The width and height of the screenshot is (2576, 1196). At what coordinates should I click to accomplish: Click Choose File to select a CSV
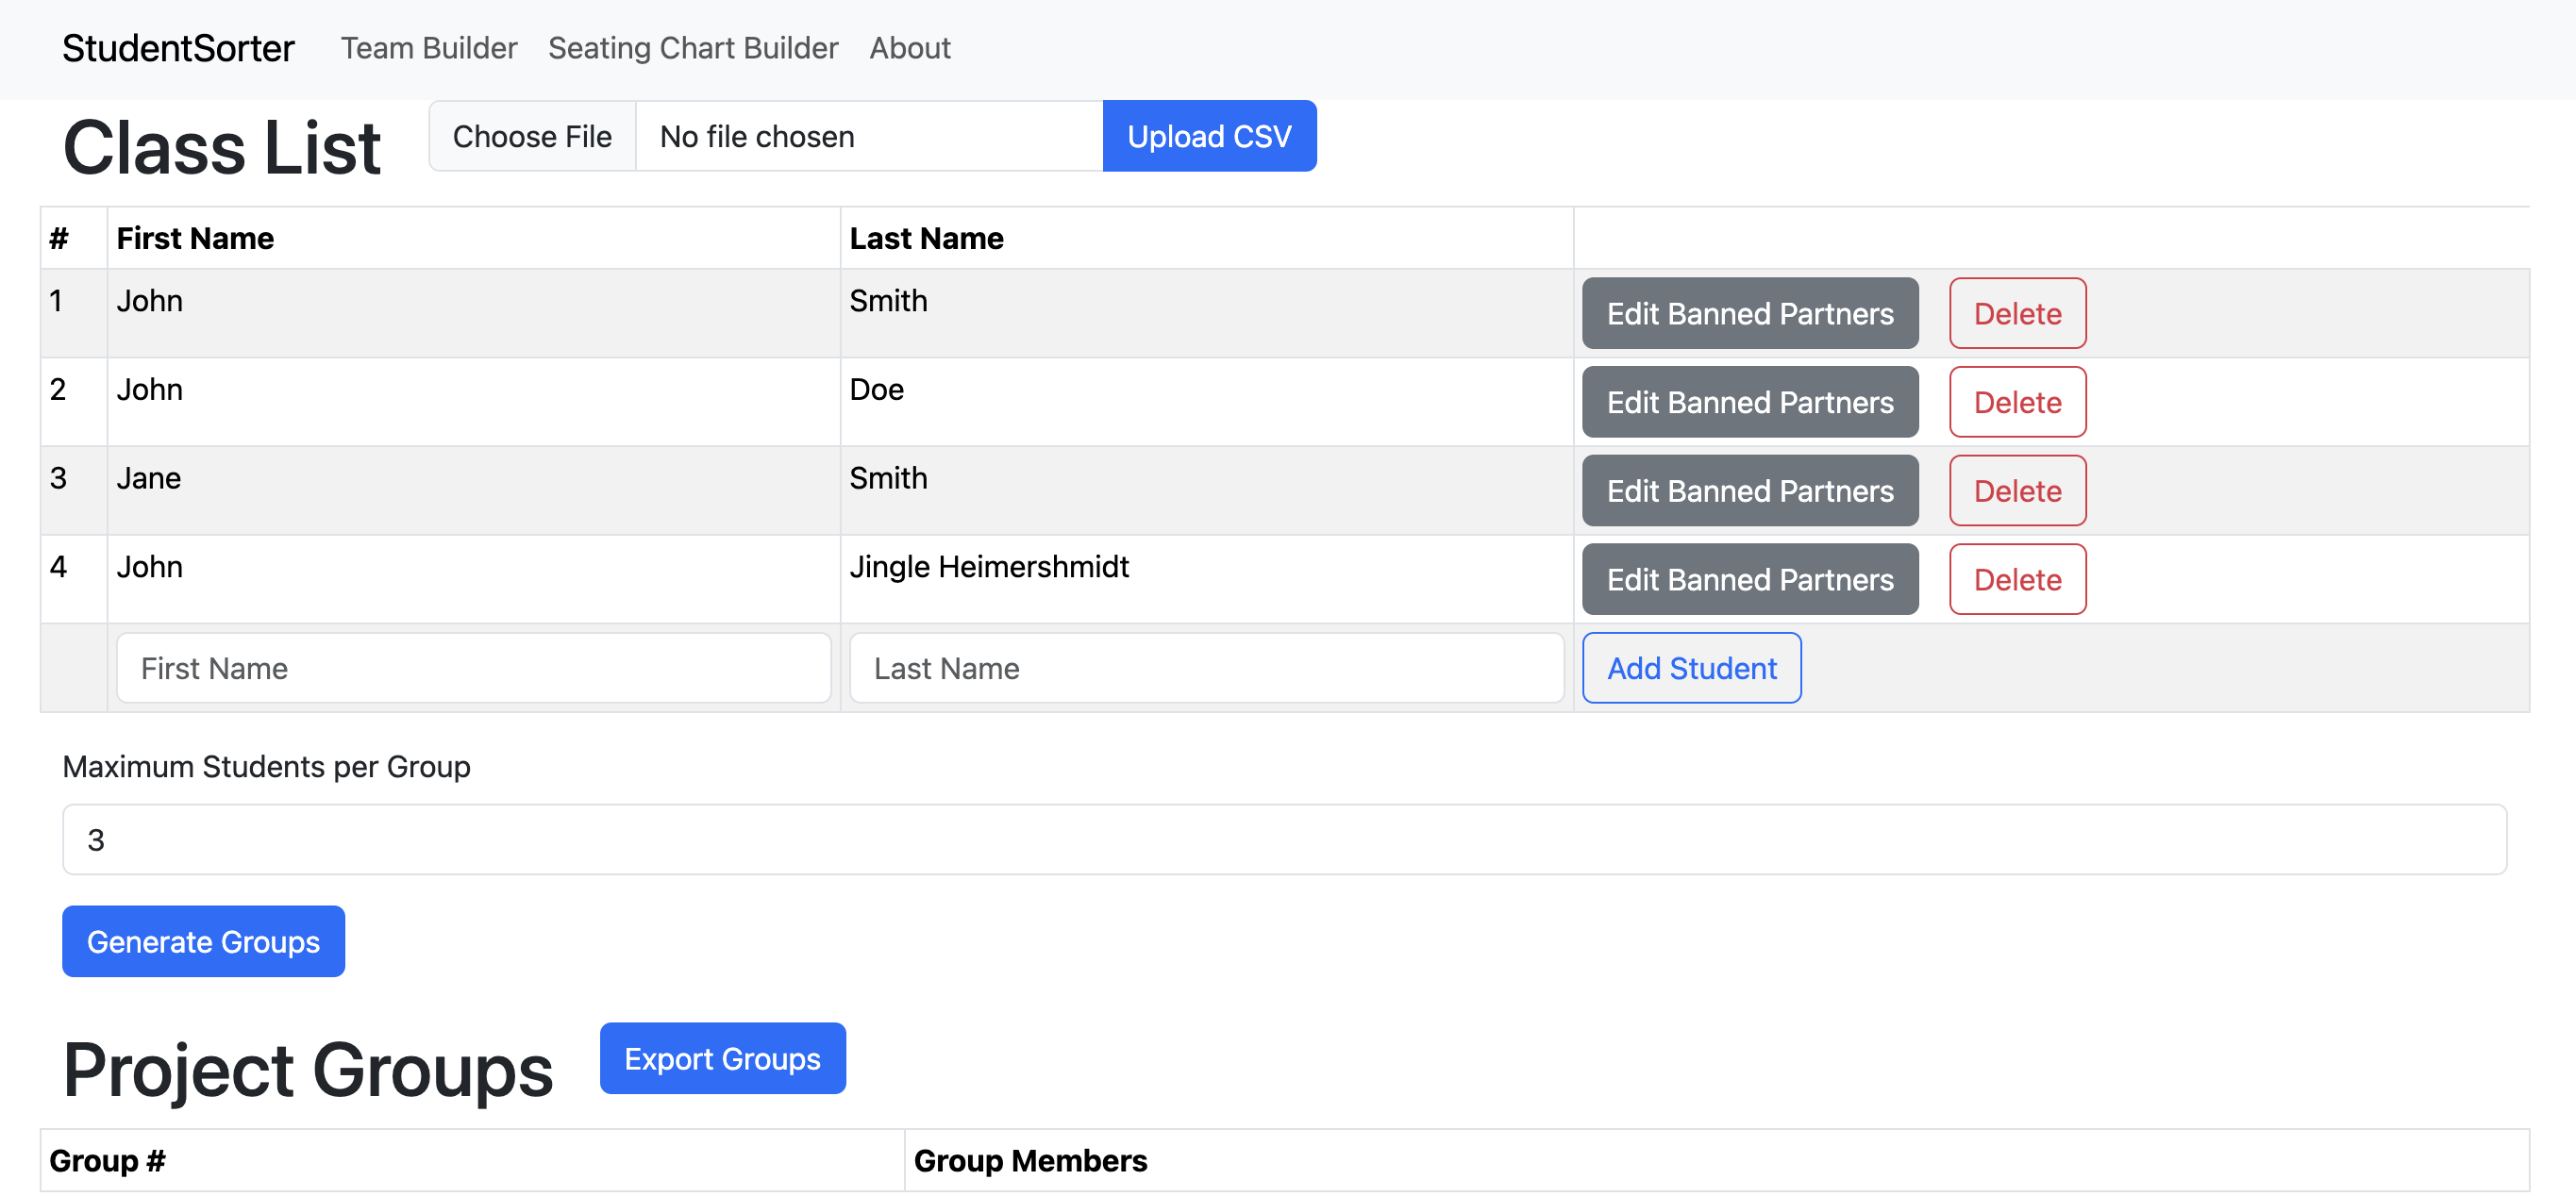coord(532,136)
